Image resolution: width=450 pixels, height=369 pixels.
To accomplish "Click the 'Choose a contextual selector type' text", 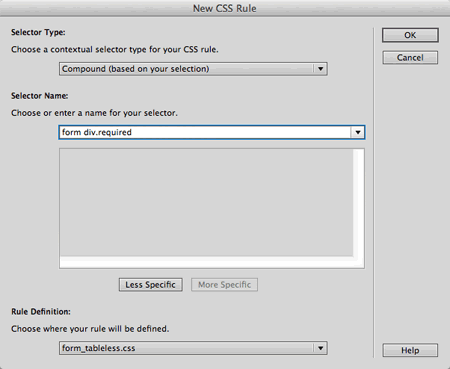I will [x=115, y=50].
